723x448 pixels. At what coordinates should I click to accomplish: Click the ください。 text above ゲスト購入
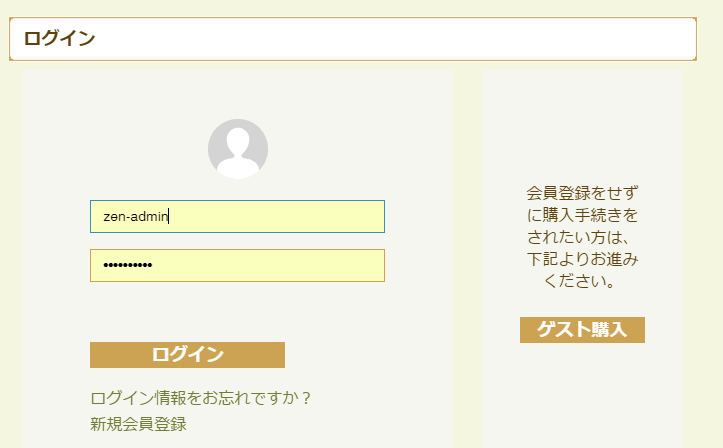tap(579, 281)
